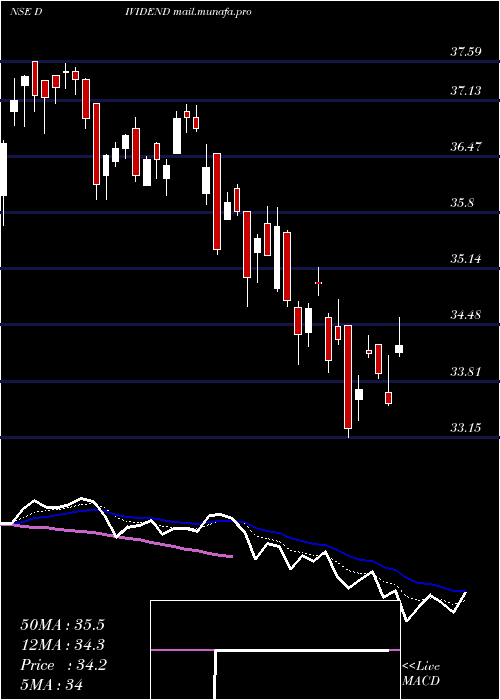Click the 33.81 price level label

tap(466, 371)
